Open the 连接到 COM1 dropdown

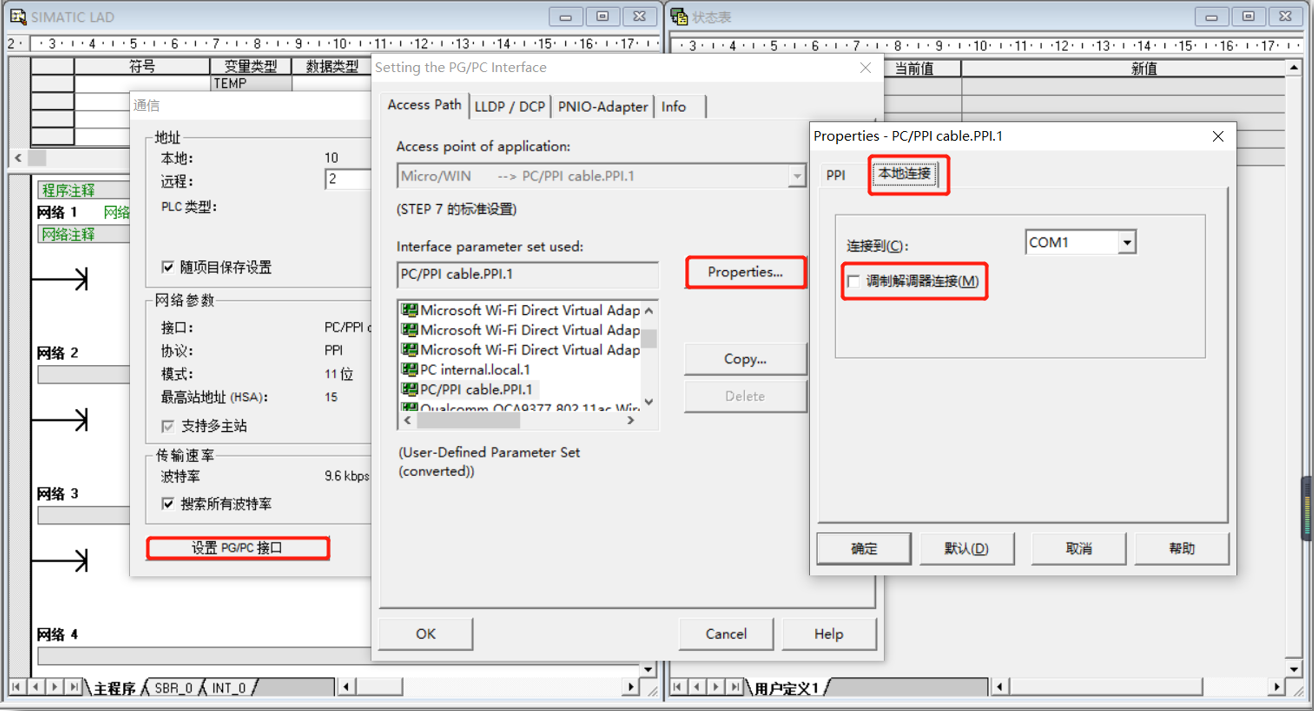pyautogui.click(x=1127, y=243)
